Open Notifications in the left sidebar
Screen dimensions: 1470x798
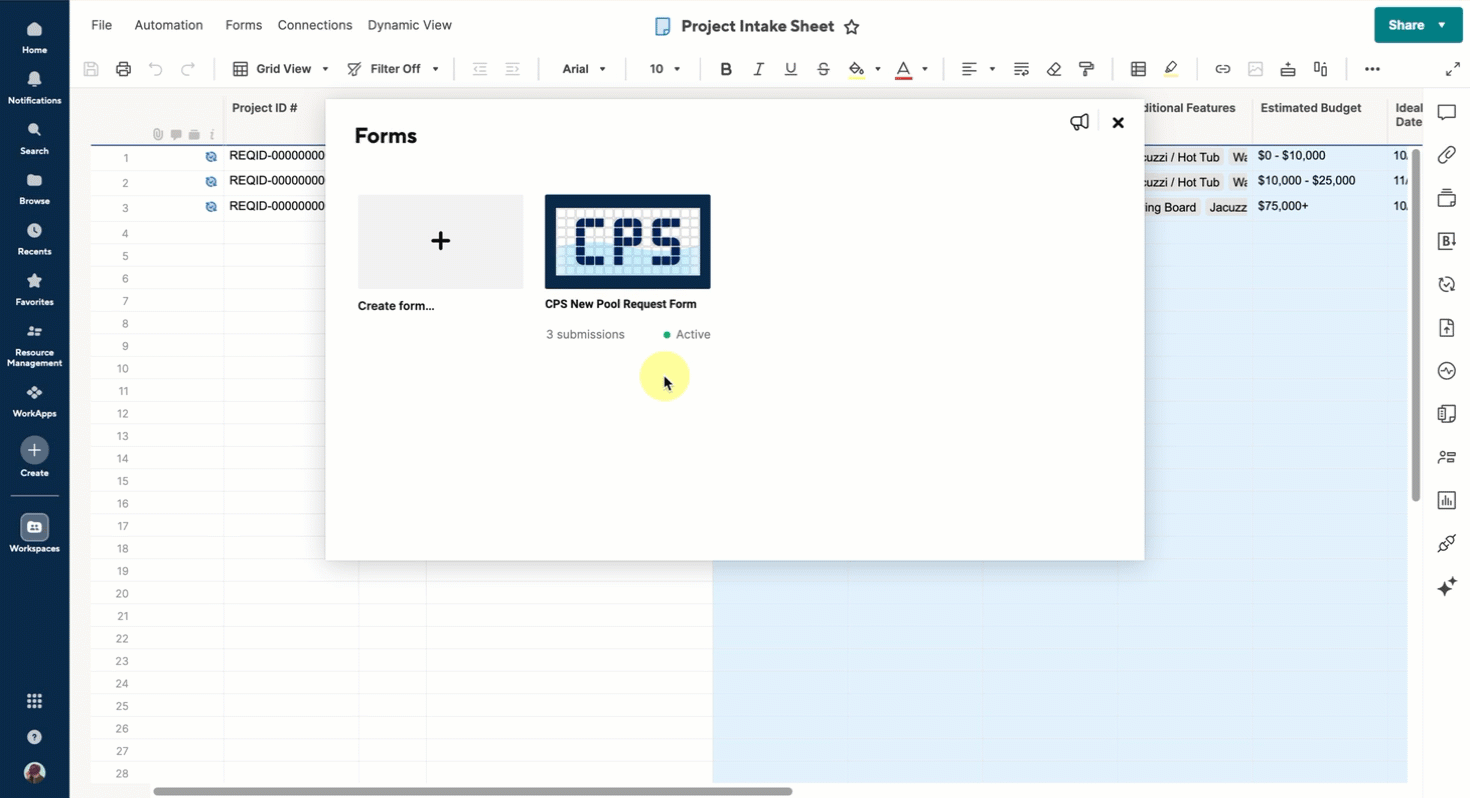(x=34, y=87)
